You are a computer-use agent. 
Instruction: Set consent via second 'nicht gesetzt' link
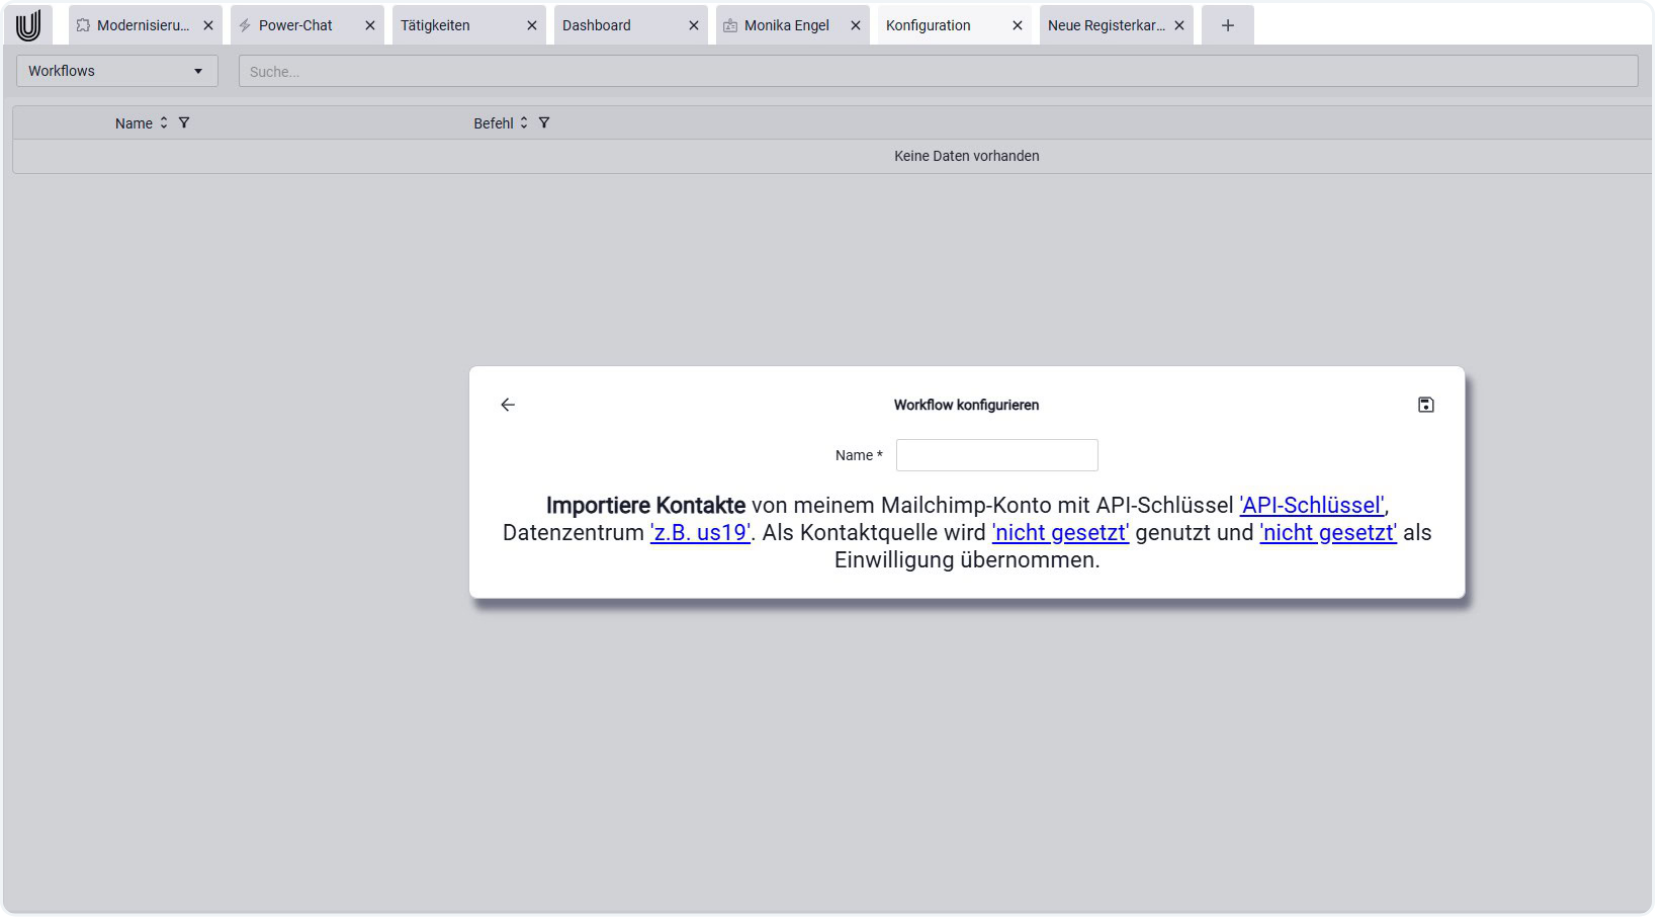point(1327,533)
